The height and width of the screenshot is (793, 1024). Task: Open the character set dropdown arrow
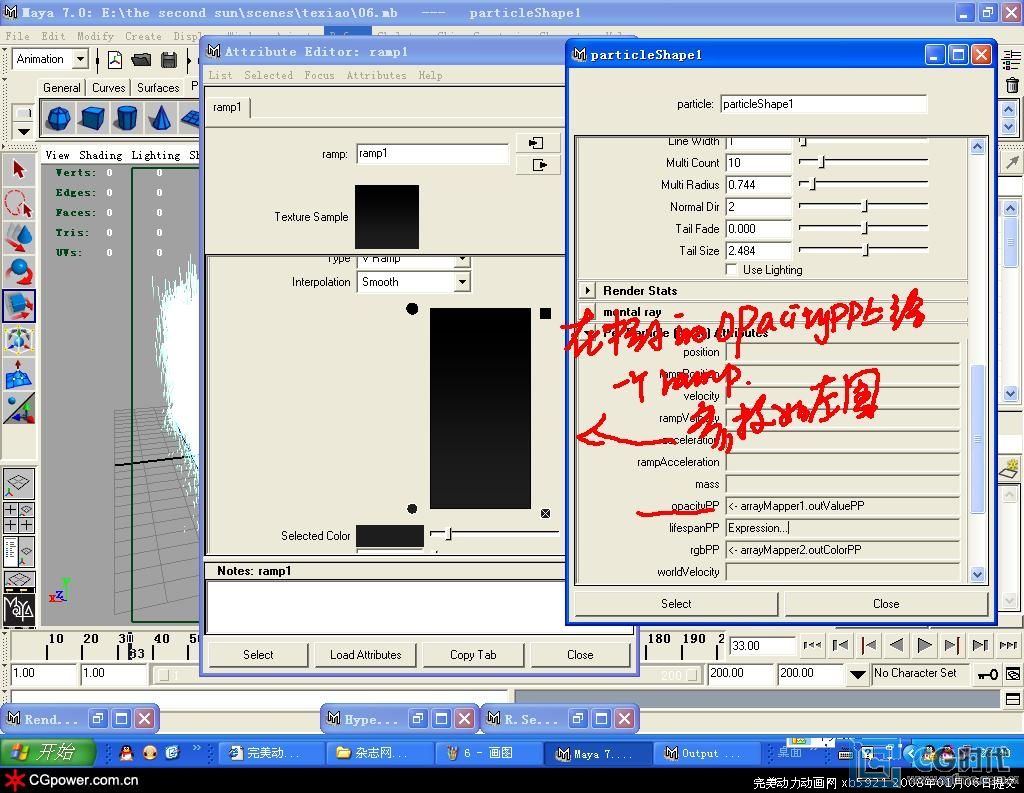tap(857, 674)
